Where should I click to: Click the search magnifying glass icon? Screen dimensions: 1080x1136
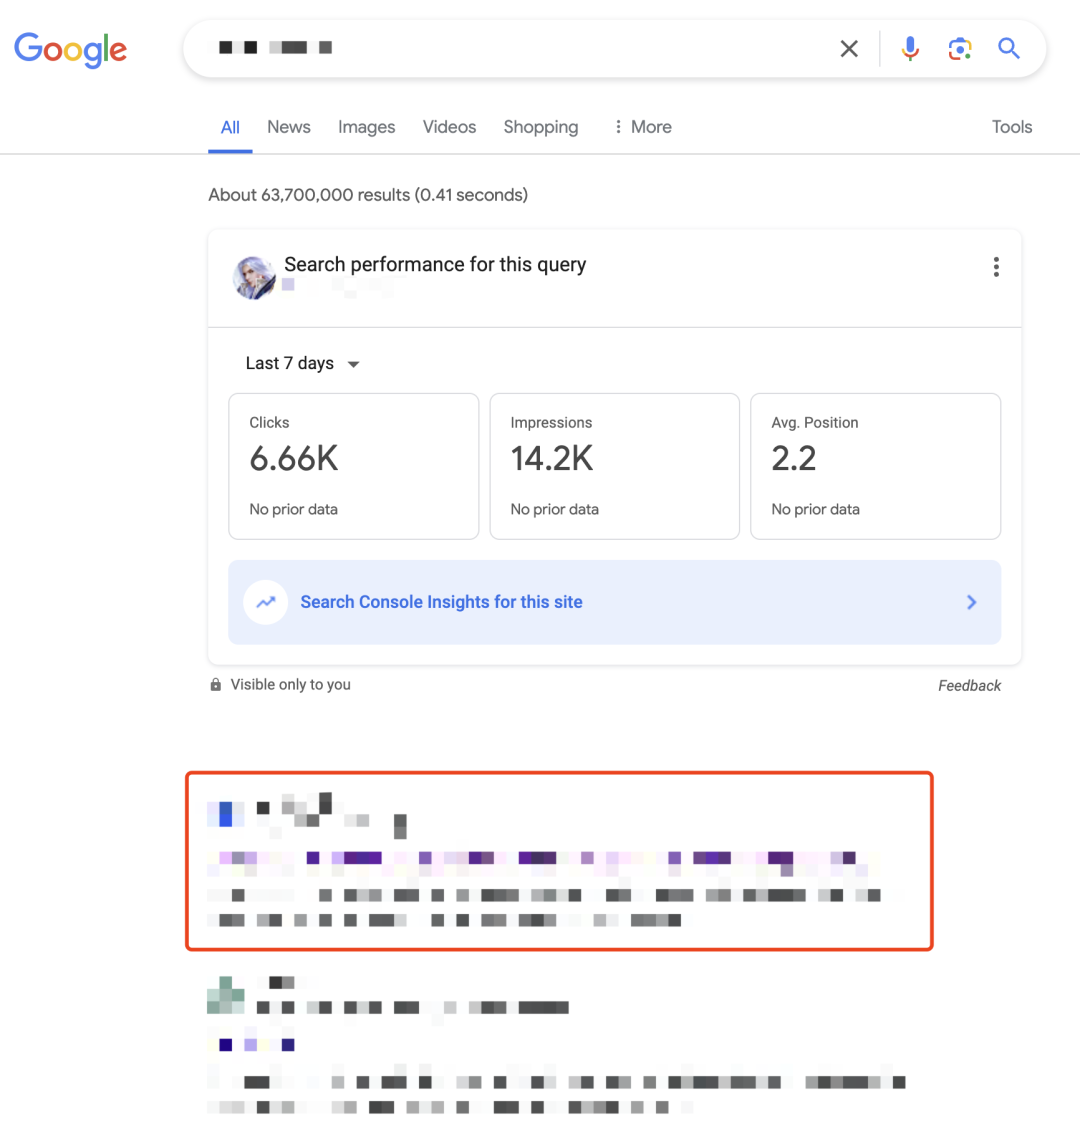pyautogui.click(x=1008, y=48)
